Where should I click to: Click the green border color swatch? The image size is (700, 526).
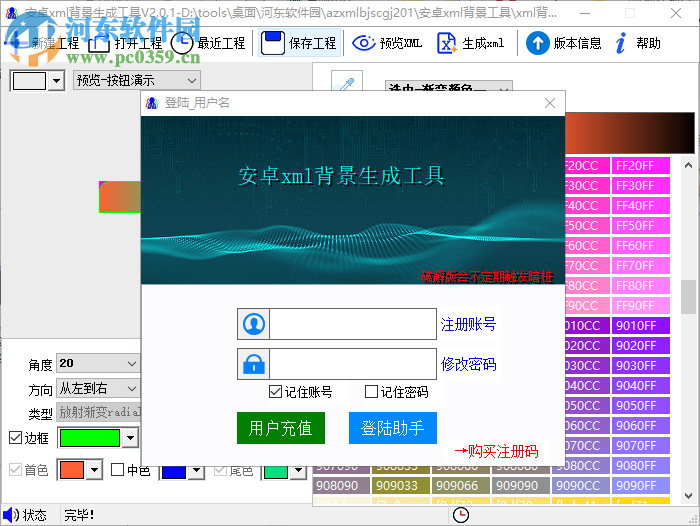[90, 438]
